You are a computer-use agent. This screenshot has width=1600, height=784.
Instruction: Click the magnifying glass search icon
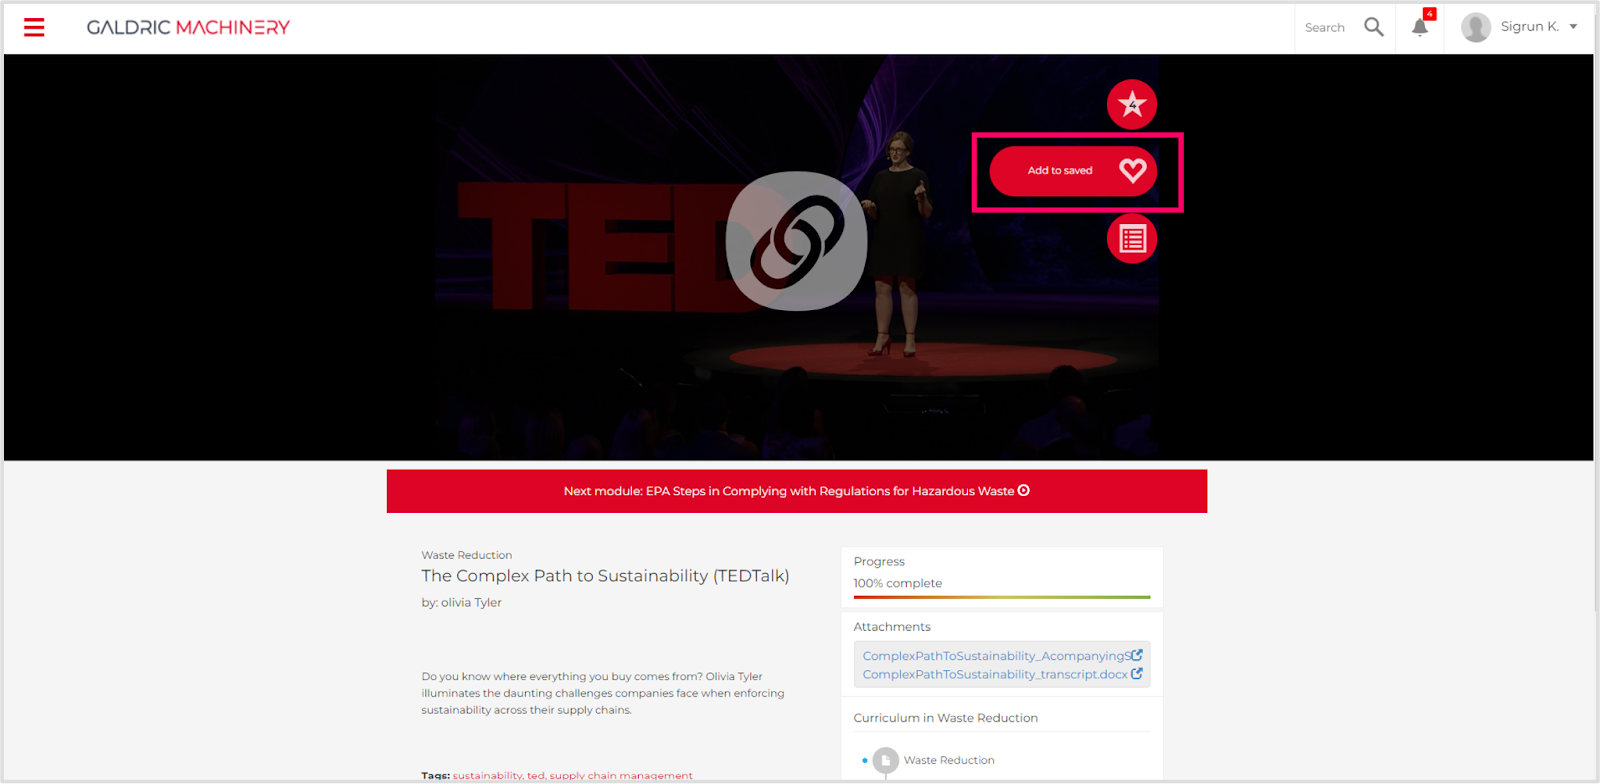click(x=1374, y=27)
